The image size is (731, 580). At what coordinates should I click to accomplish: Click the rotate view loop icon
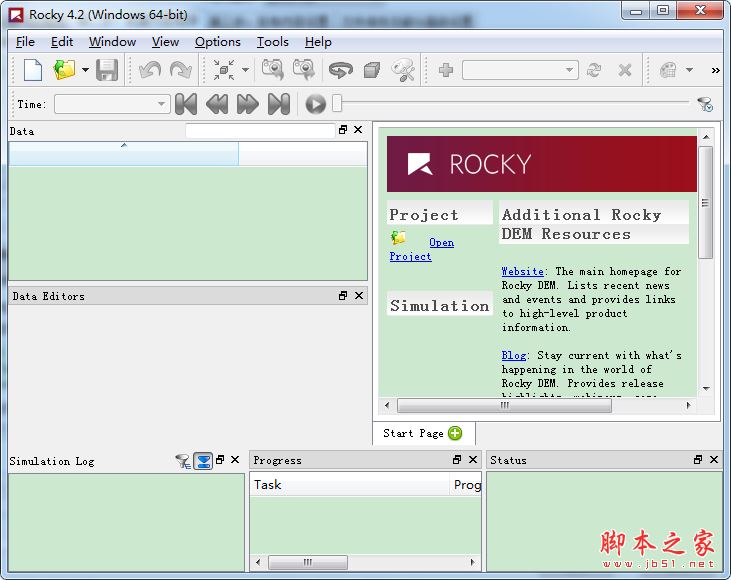(x=341, y=70)
